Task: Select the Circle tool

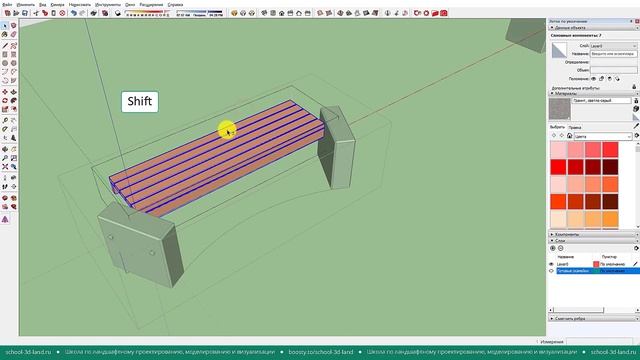Action: (5, 63)
